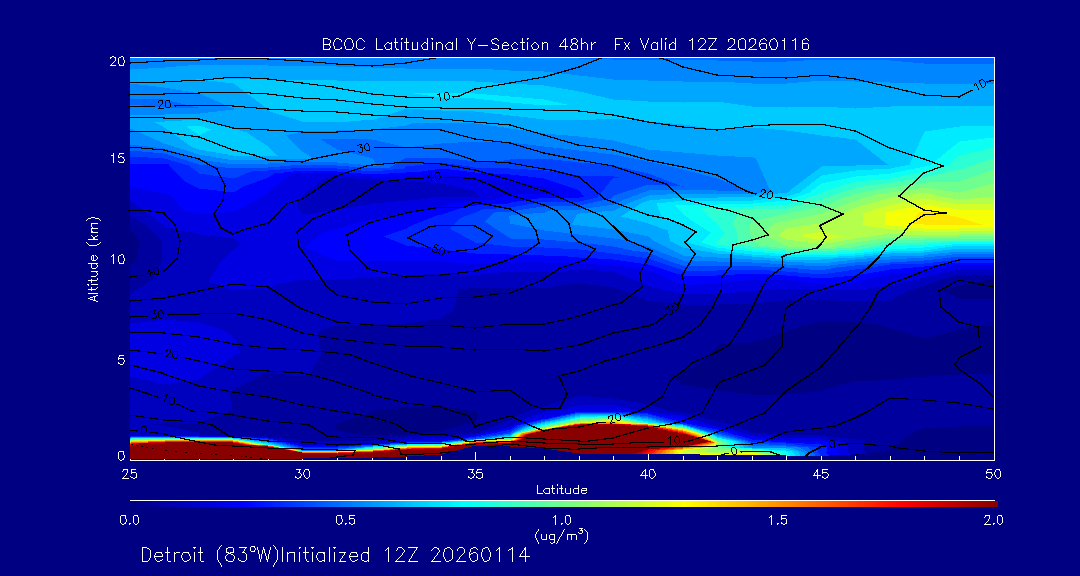Click the latitude axis tick label 35

[x=476, y=474]
